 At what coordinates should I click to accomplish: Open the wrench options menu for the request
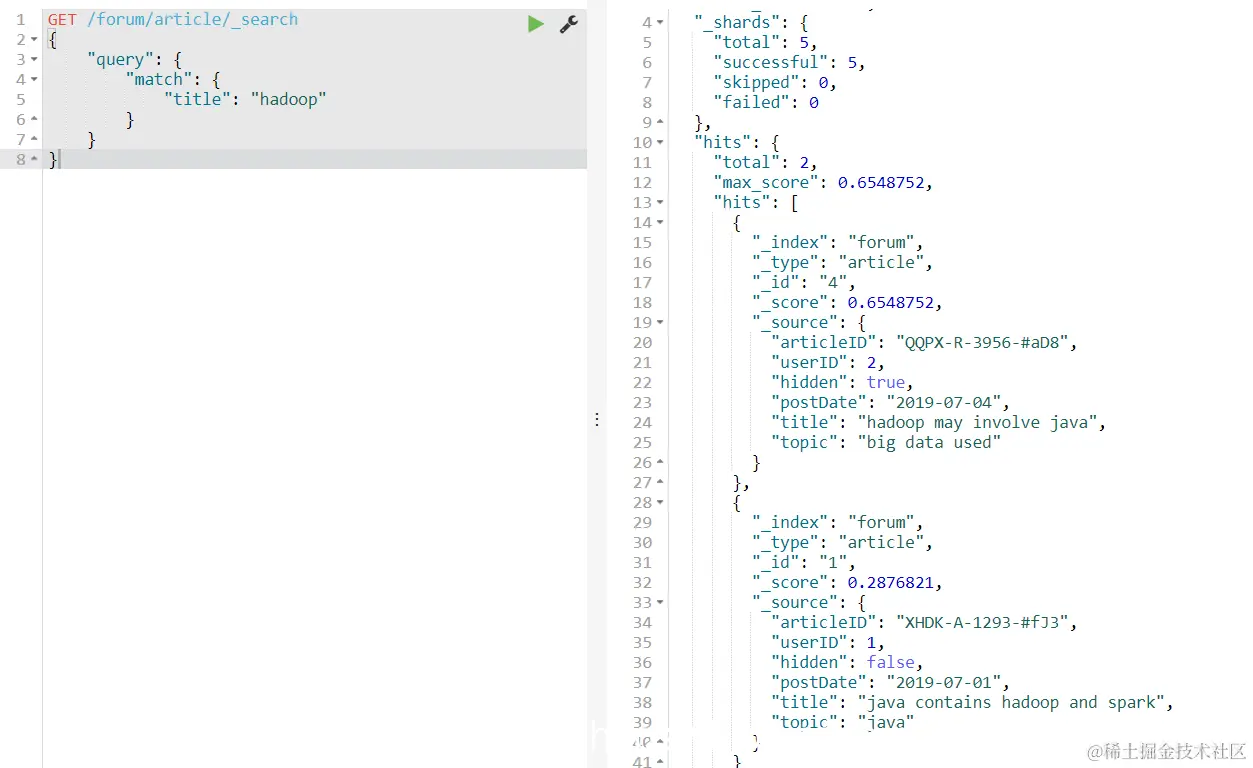(x=569, y=24)
